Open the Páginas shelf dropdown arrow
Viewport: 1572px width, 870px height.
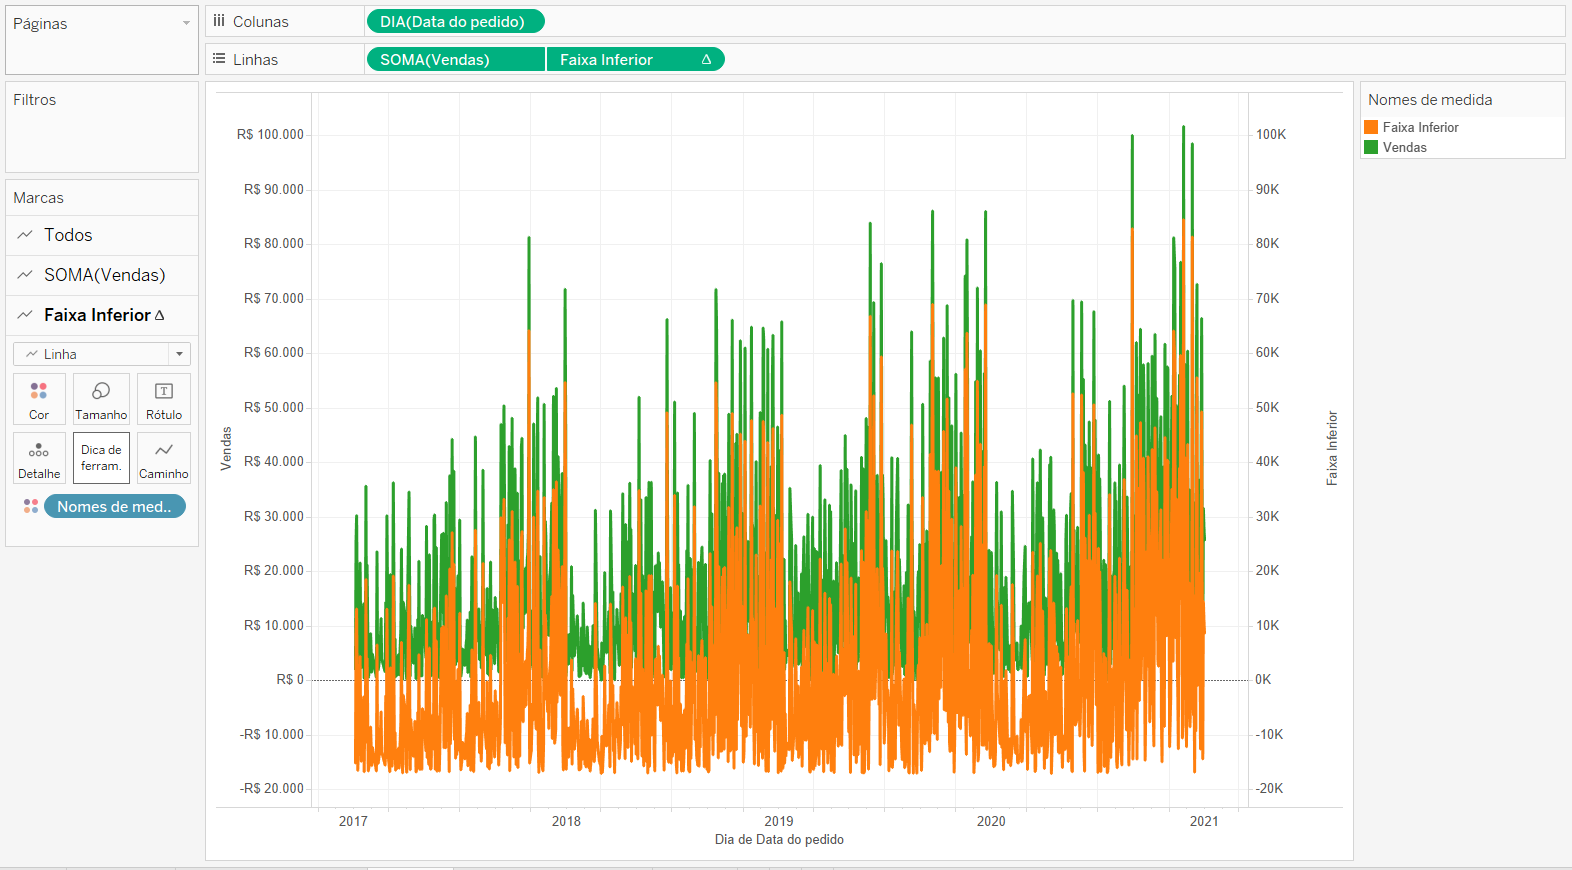(186, 23)
